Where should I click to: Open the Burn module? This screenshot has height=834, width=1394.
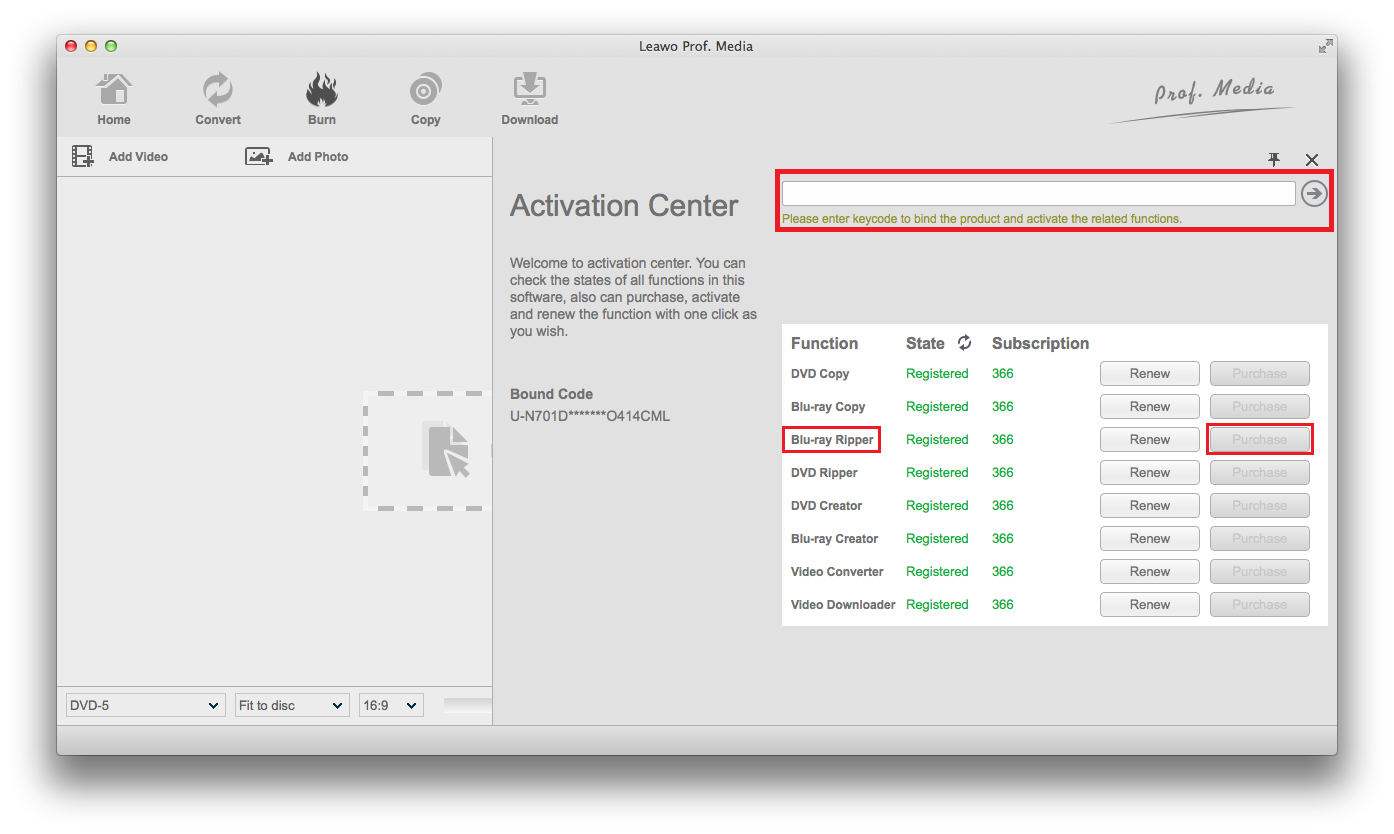point(322,100)
